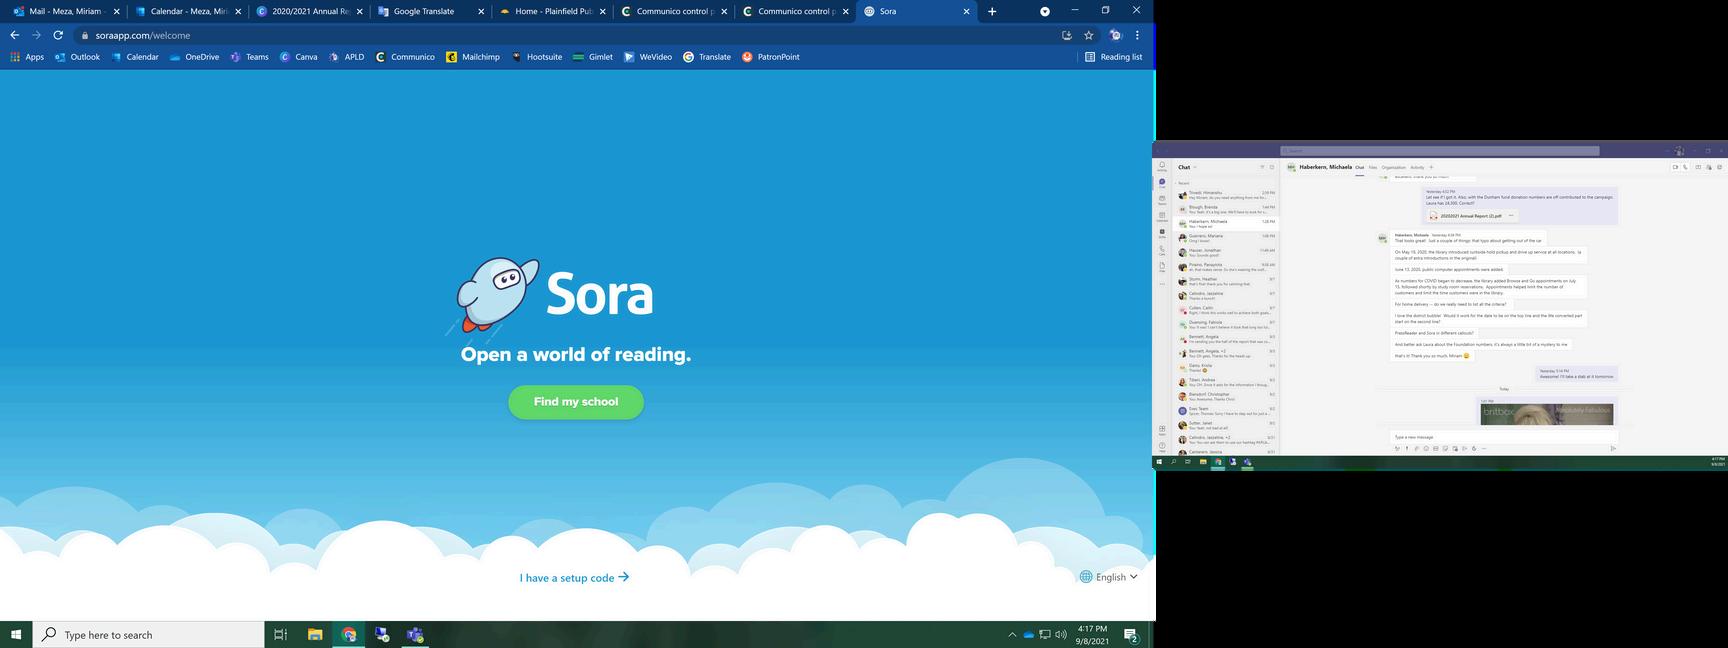Click the install app icon in address bar
The image size is (1728, 648).
(x=1067, y=35)
